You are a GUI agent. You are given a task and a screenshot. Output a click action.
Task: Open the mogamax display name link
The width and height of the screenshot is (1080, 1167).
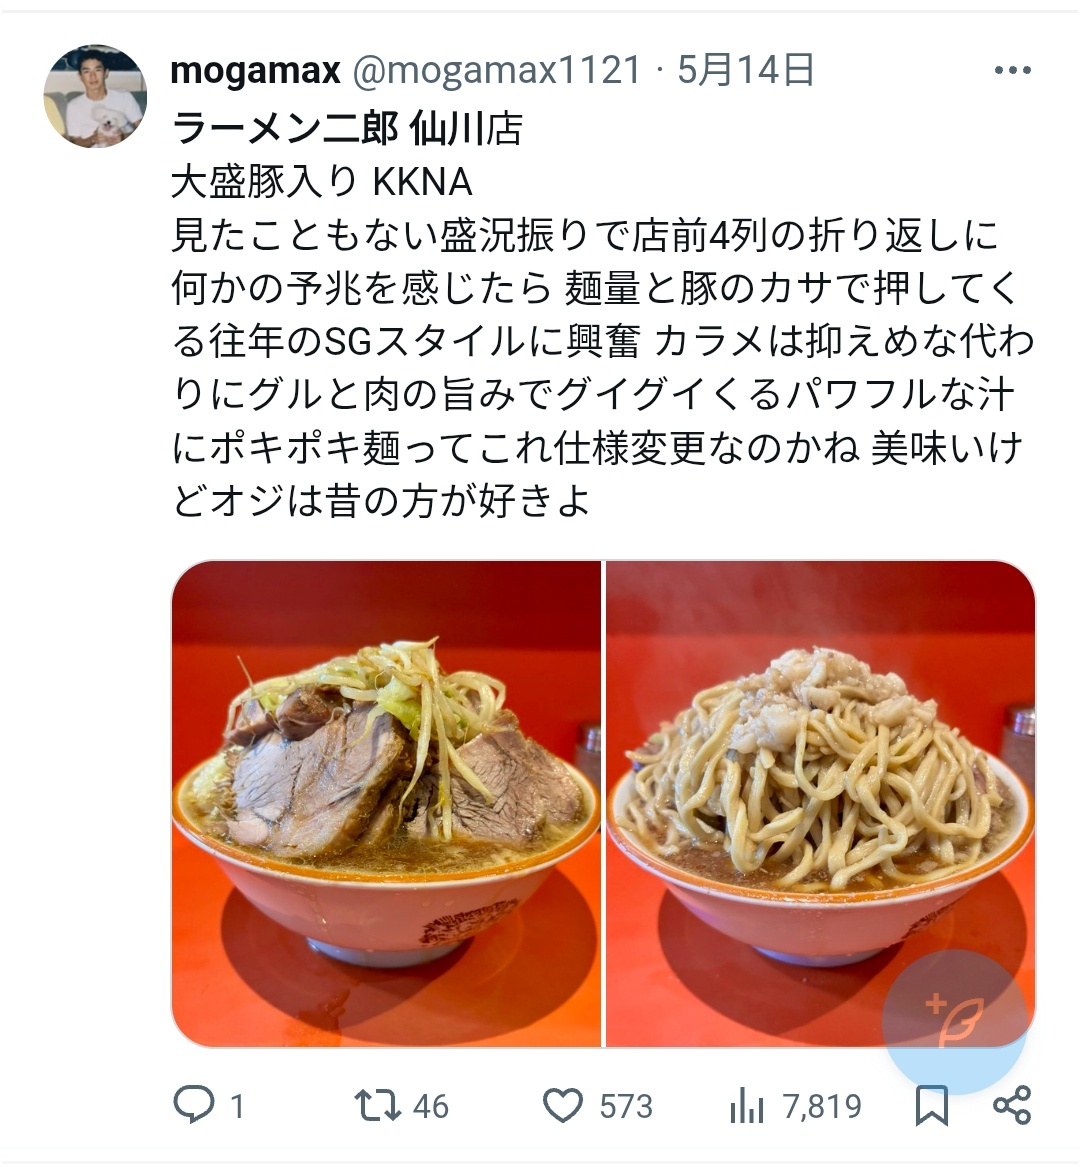click(255, 71)
